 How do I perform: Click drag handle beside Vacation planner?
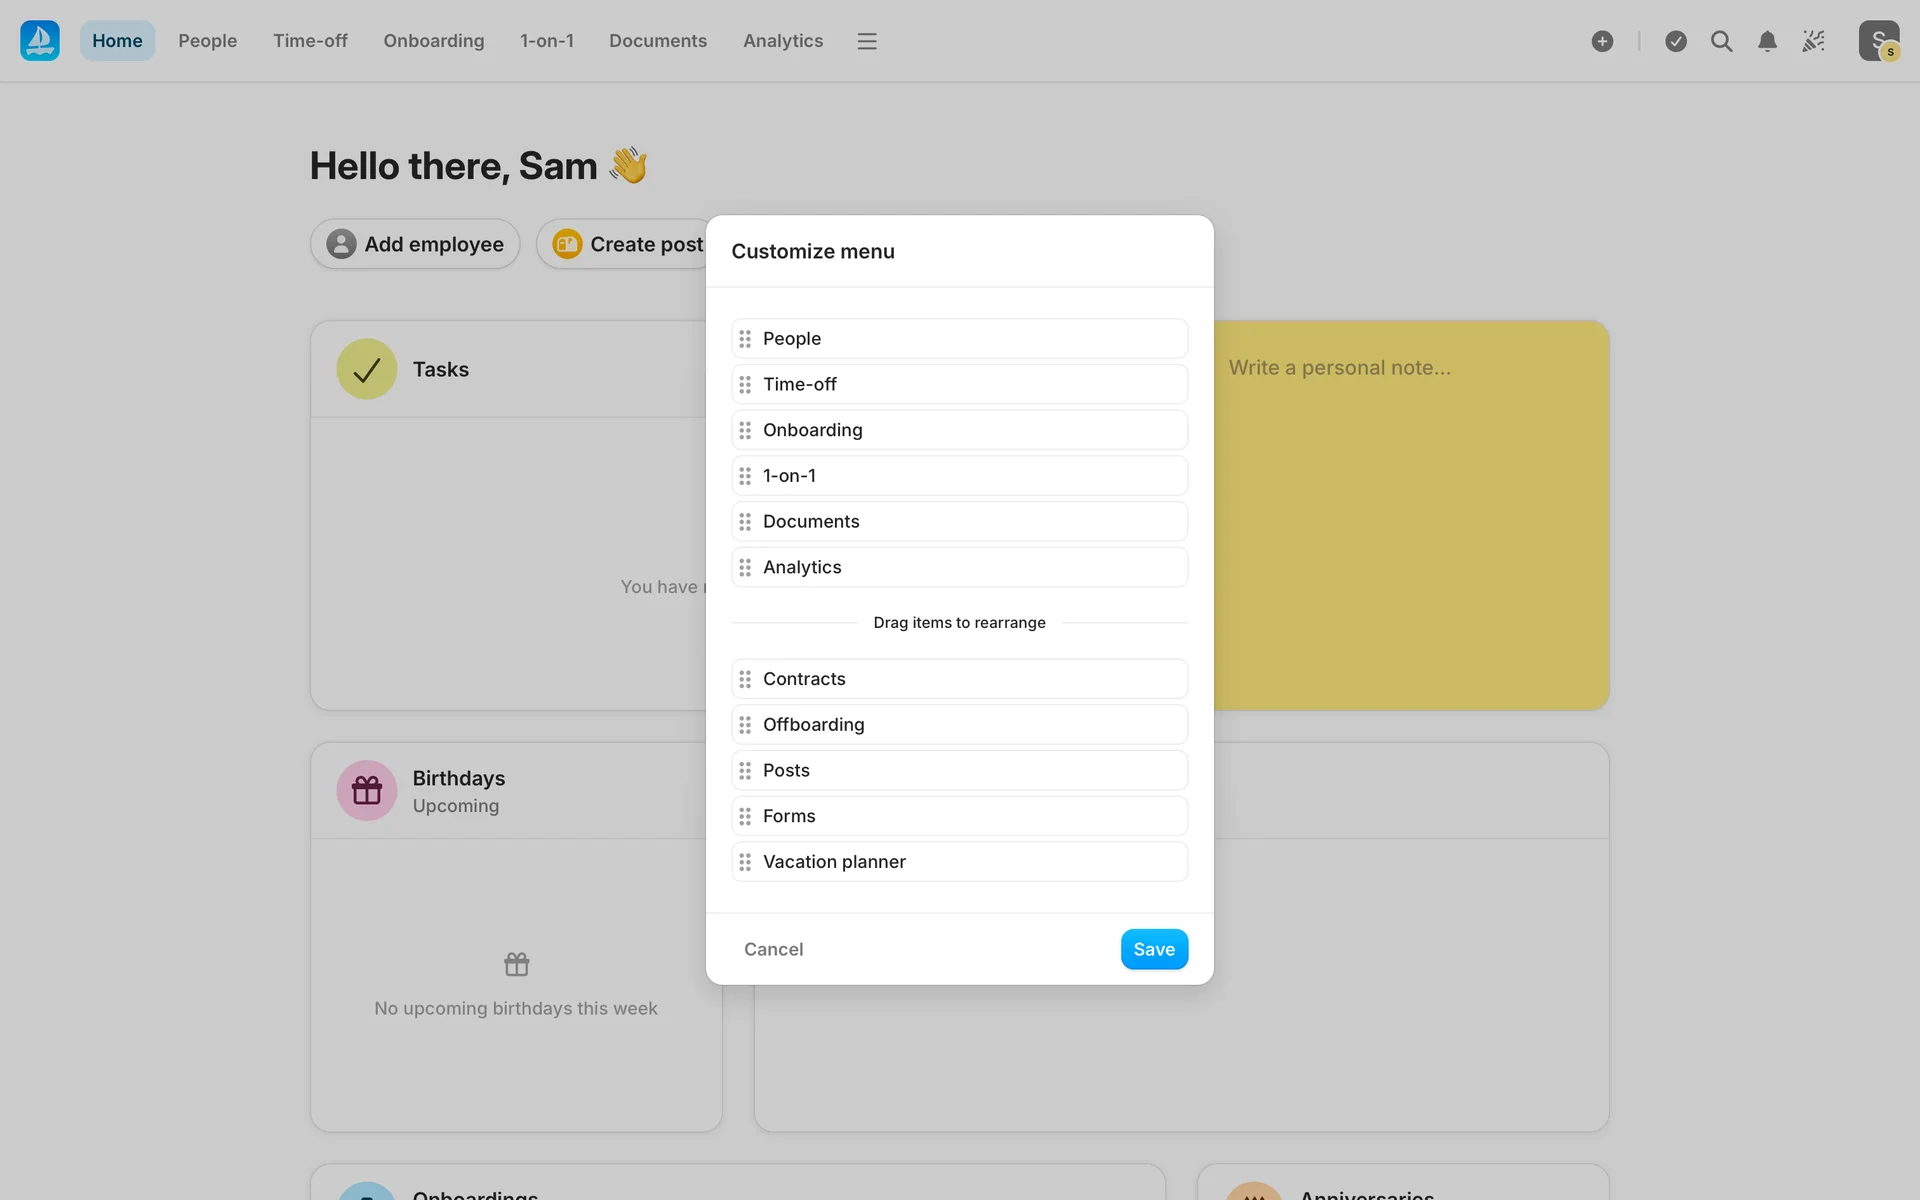(x=745, y=862)
